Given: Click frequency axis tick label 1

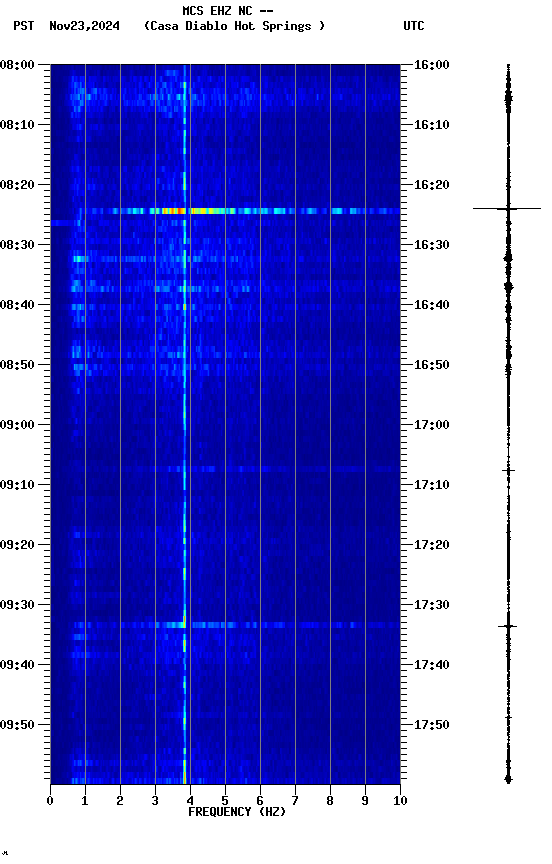Looking at the screenshot, I should tap(85, 801).
